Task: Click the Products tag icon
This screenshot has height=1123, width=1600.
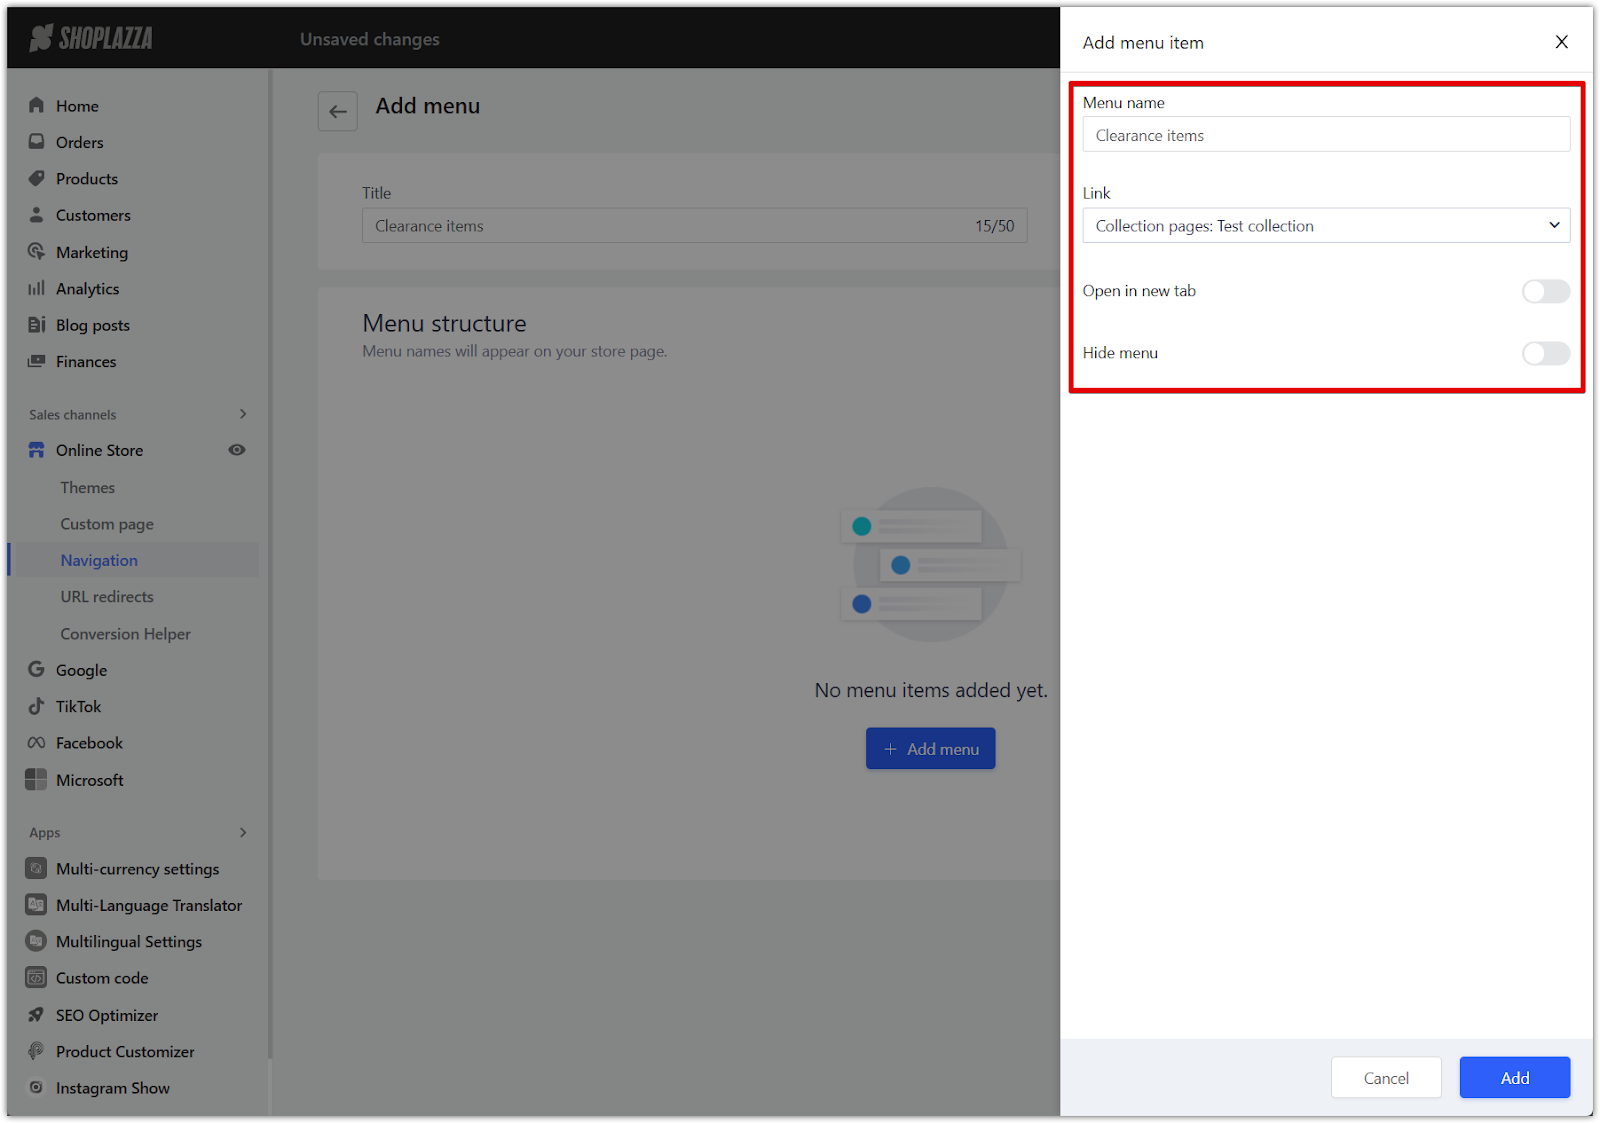Action: click(37, 178)
